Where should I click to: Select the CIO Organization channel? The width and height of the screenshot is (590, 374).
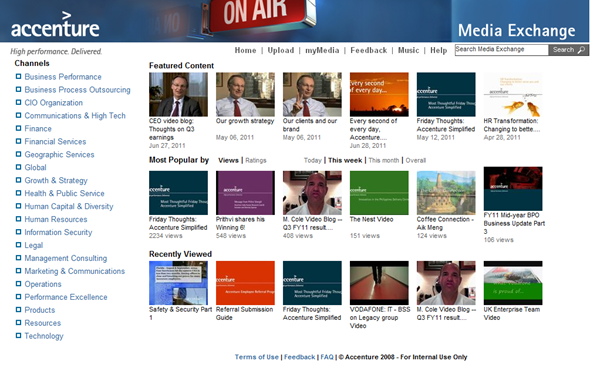tap(53, 103)
